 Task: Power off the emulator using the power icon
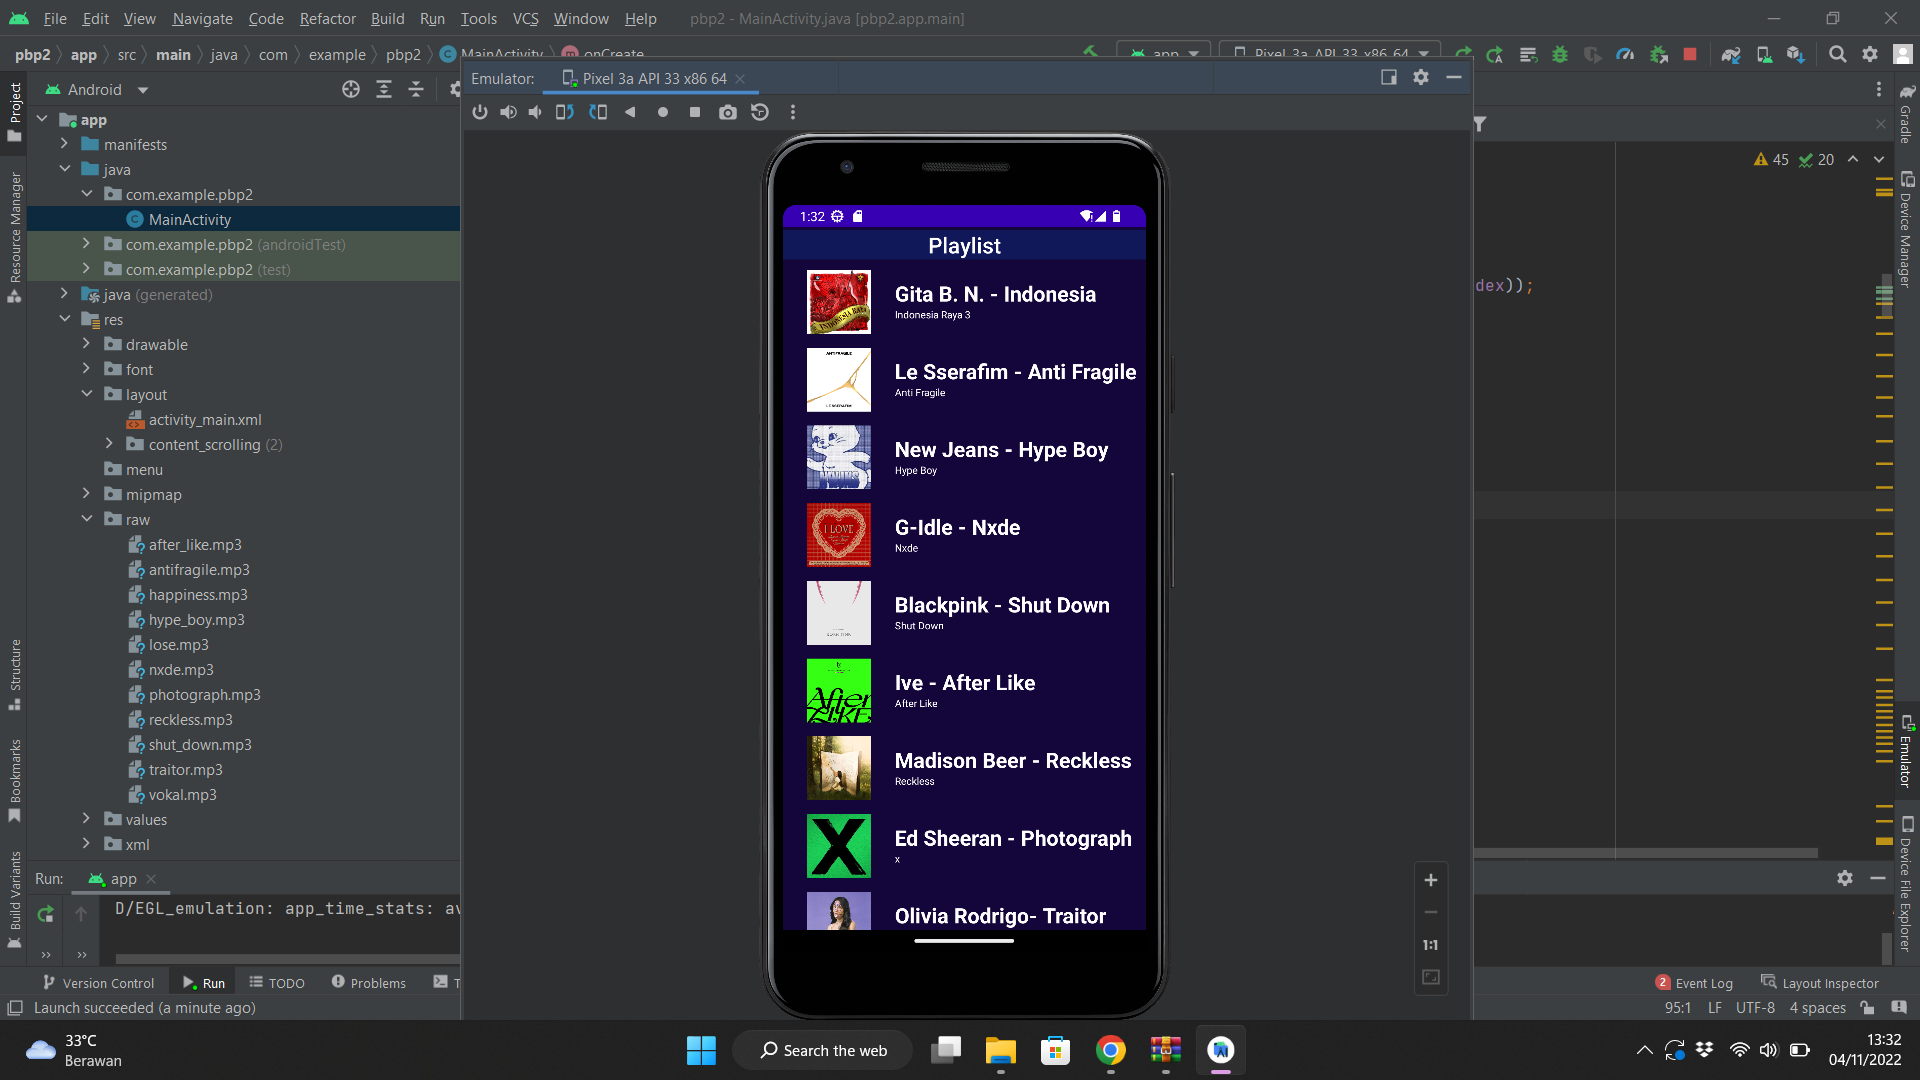coord(480,112)
